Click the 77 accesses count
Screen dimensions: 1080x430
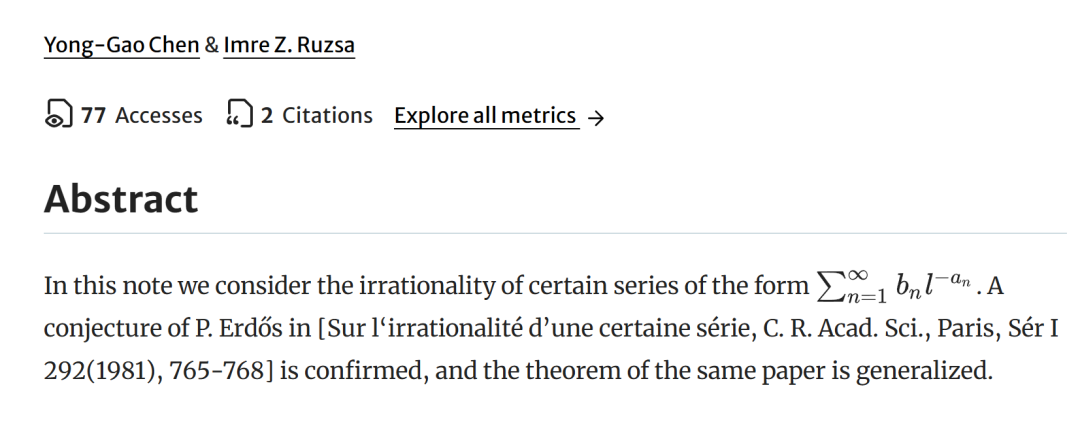(x=93, y=116)
